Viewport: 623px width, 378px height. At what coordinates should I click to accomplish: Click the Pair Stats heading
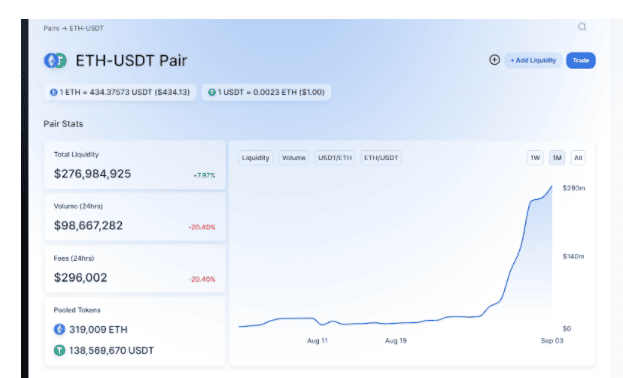[x=63, y=124]
